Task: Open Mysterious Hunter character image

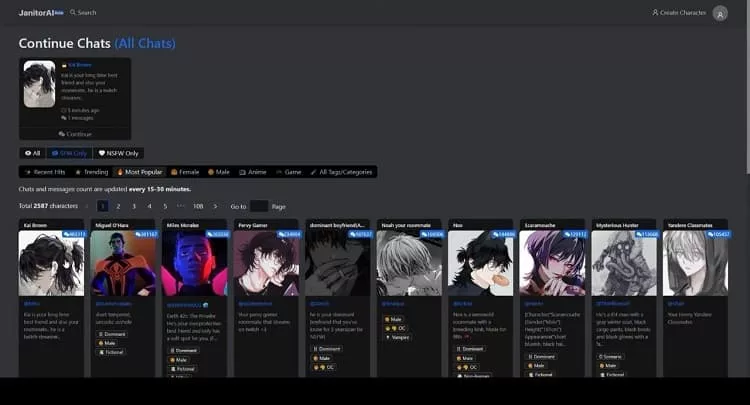Action: coord(624,263)
